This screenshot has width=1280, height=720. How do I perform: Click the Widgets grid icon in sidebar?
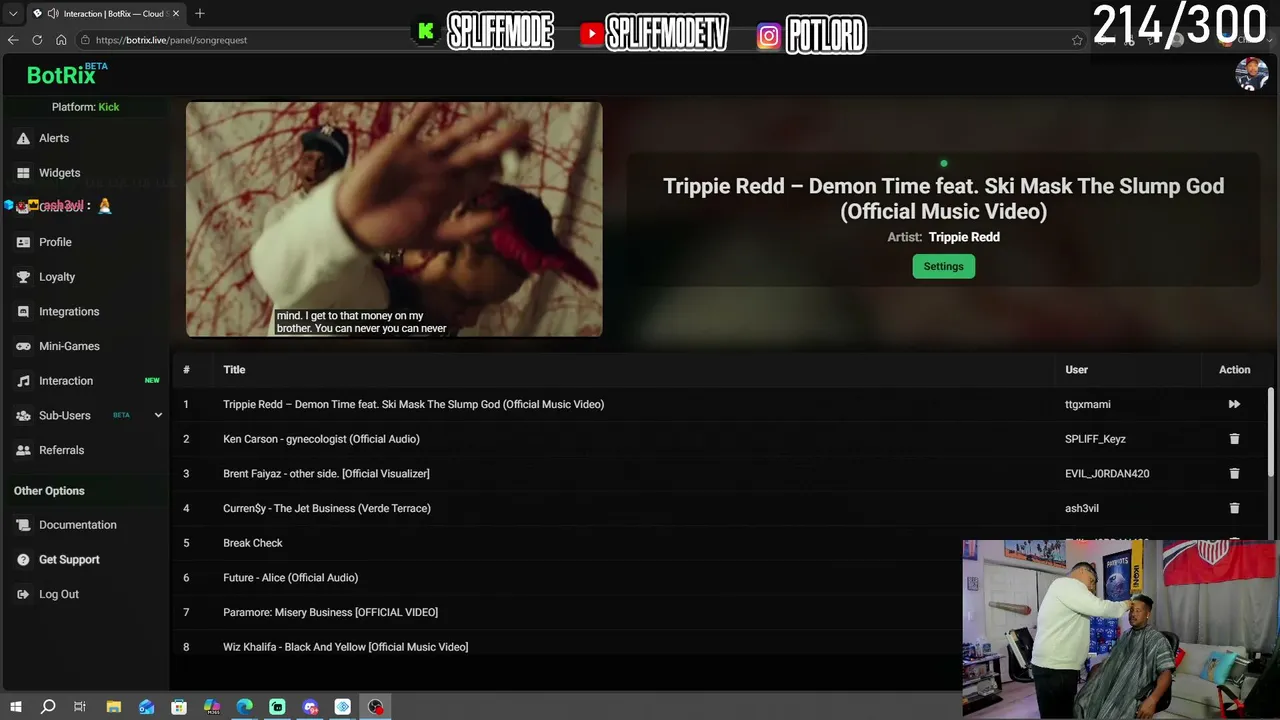pyautogui.click(x=23, y=173)
